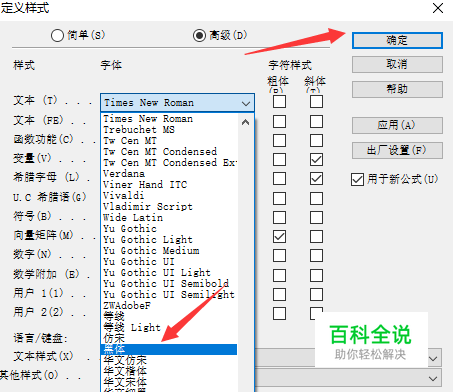
Task: Enable bold for 函数功能(C) row
Action: [x=279, y=140]
